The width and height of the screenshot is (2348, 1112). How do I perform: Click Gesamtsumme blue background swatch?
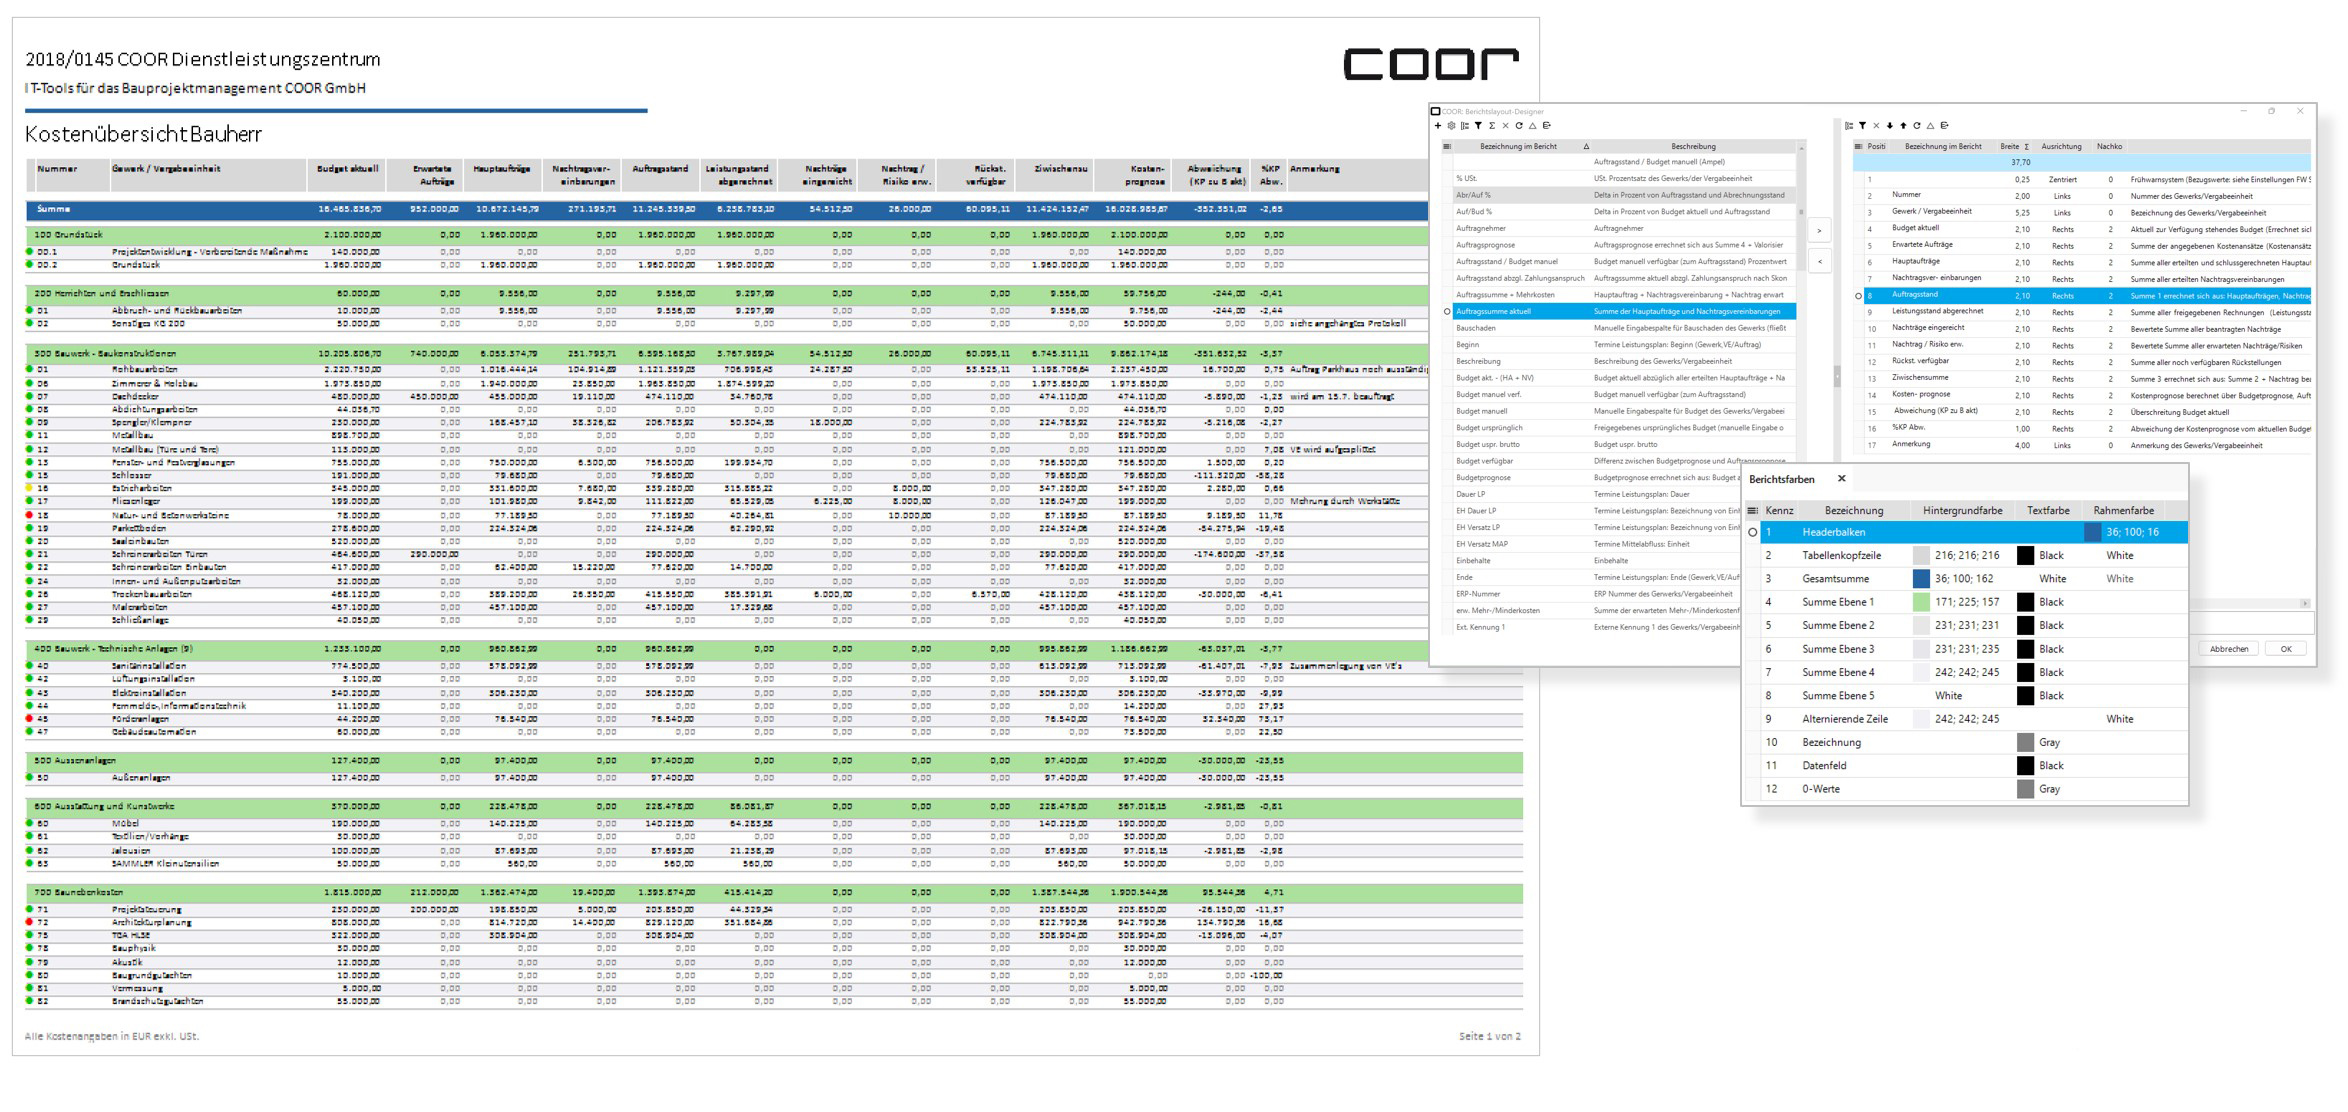click(x=1921, y=579)
